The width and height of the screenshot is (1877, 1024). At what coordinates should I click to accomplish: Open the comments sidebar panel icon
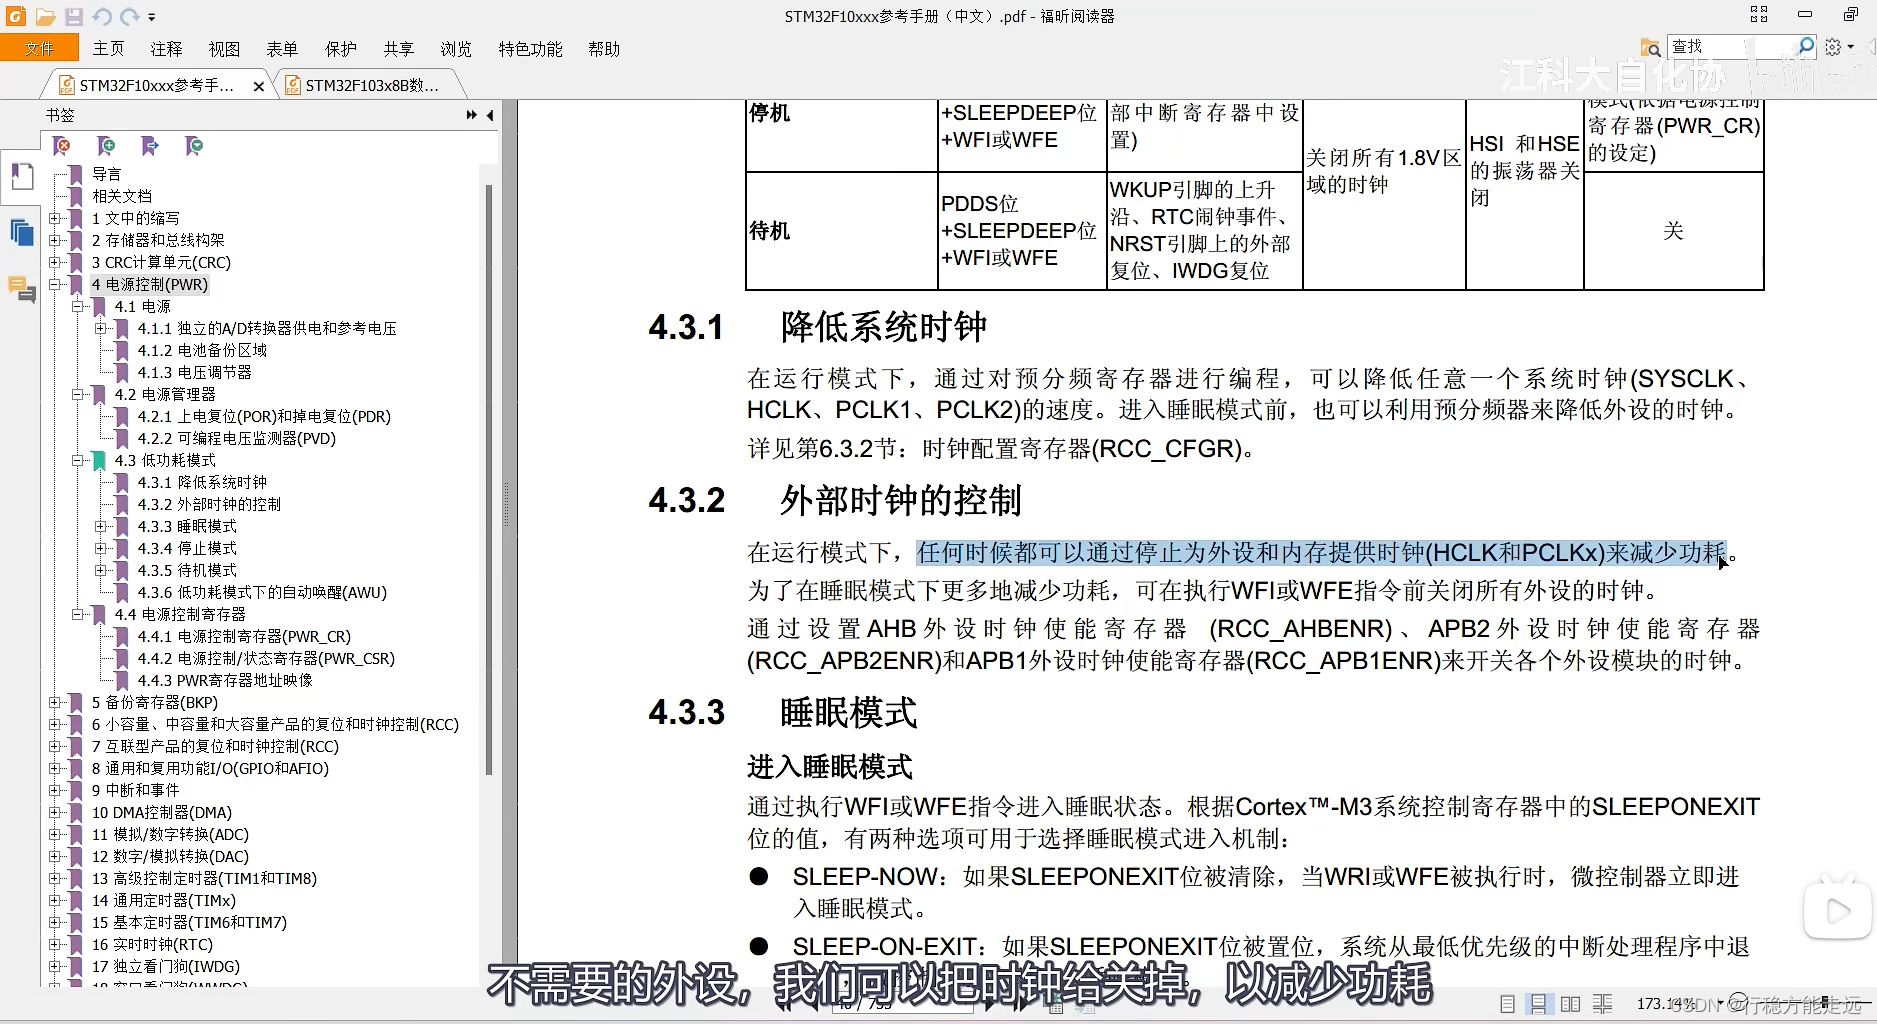point(22,289)
